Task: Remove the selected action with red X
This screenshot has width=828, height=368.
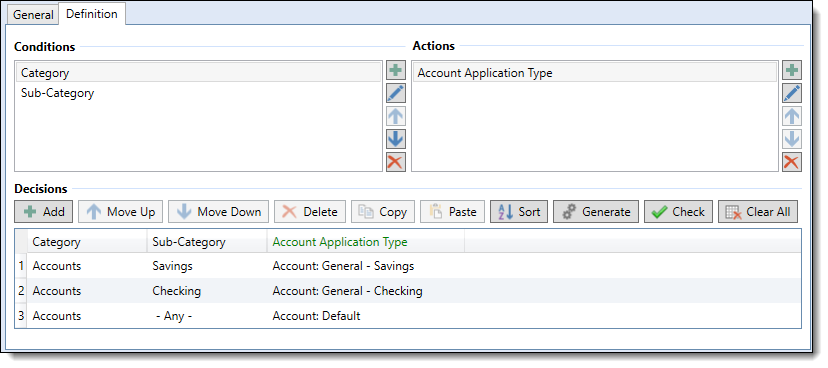Action: (x=792, y=162)
